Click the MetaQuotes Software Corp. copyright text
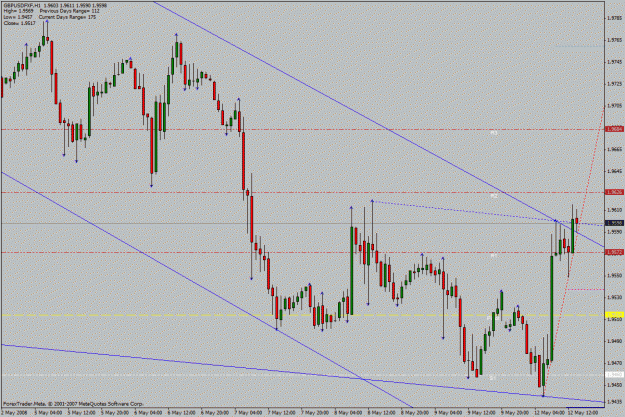Viewport: 625px width, 417px height. coord(73,404)
